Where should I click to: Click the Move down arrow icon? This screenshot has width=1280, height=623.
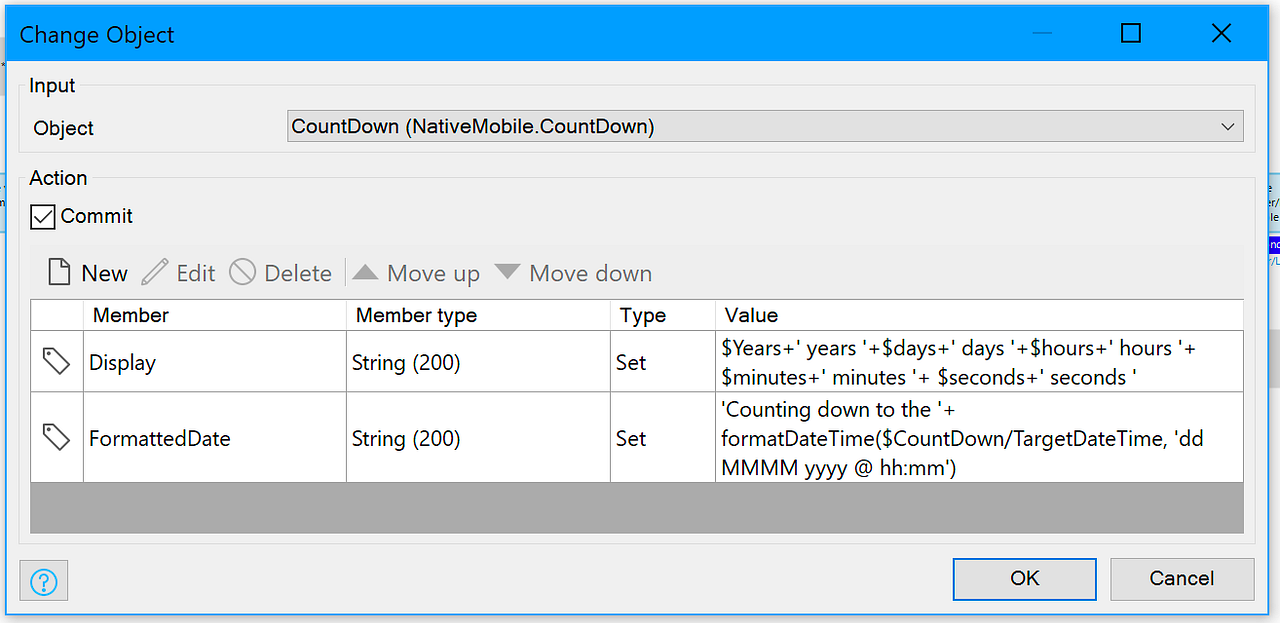click(x=507, y=271)
